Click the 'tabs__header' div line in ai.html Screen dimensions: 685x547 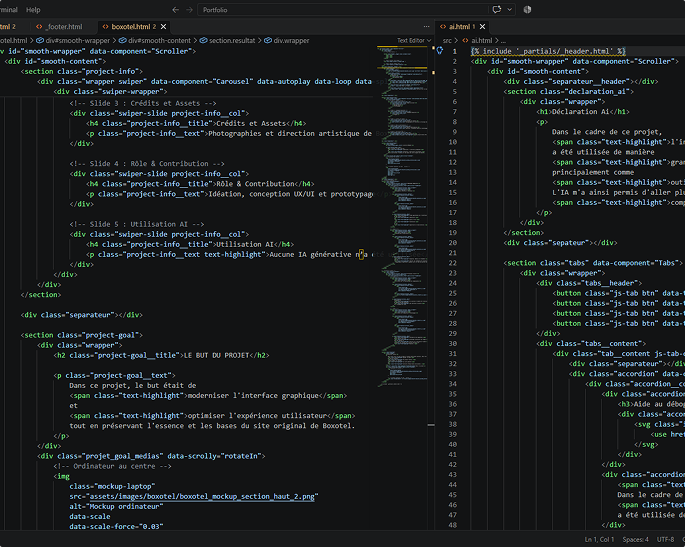(x=589, y=283)
